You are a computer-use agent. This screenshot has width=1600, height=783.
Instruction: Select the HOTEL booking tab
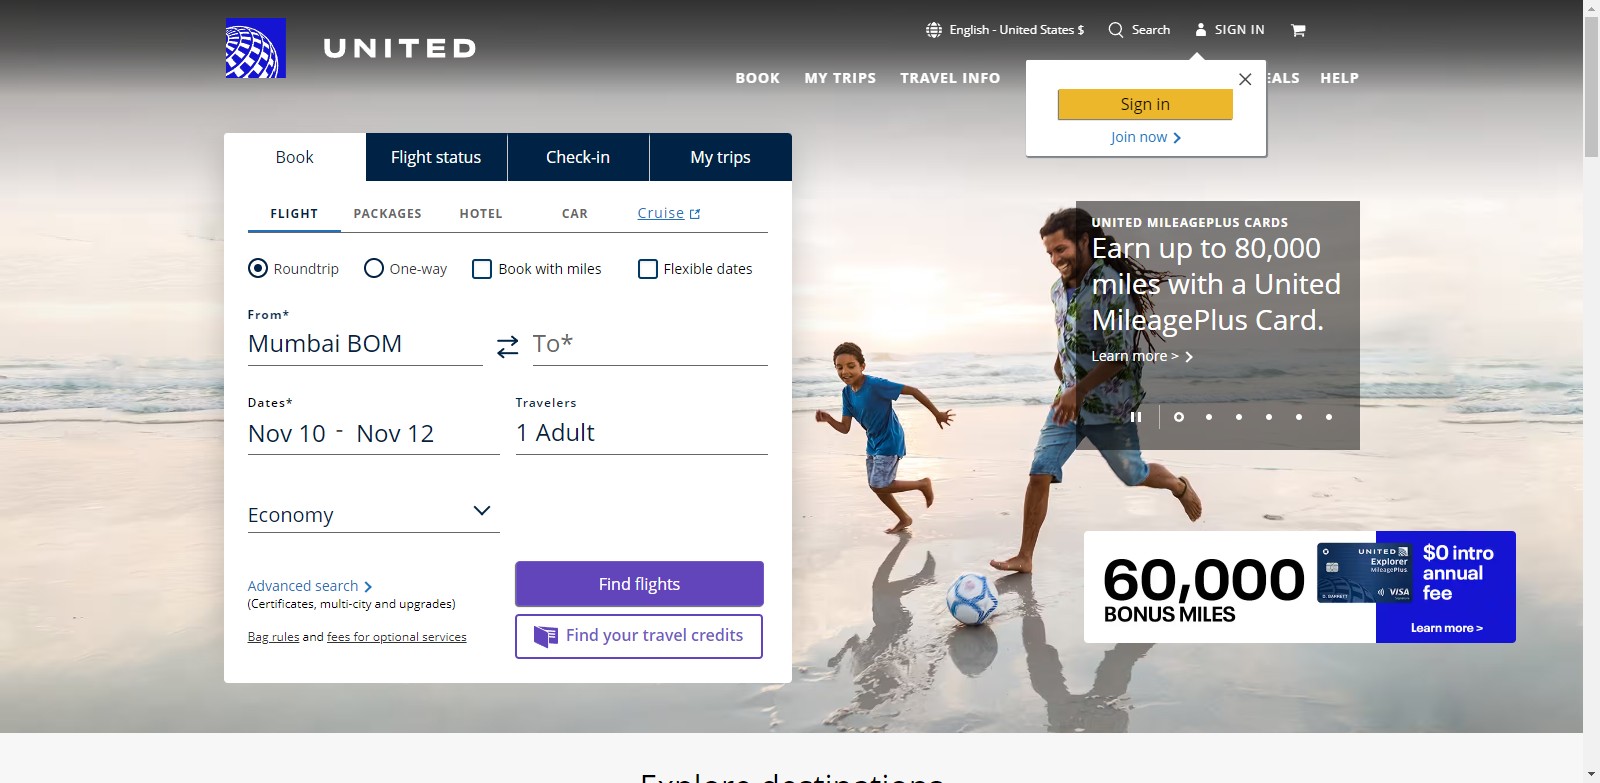(481, 214)
